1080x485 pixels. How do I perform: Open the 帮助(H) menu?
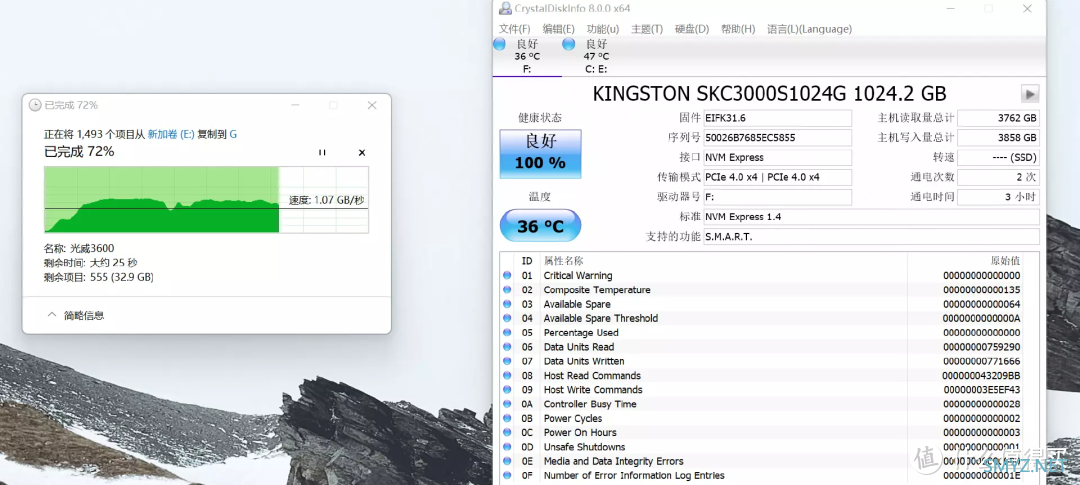coord(738,29)
